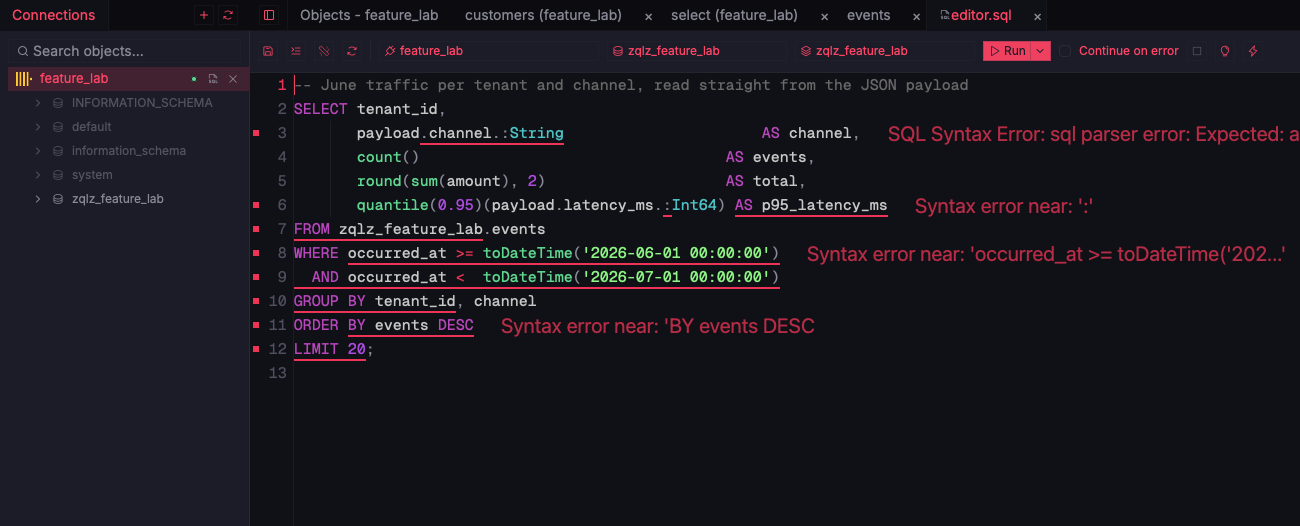The width and height of the screenshot is (1300, 526).
Task: Save the query with the disk icon
Action: click(x=268, y=51)
